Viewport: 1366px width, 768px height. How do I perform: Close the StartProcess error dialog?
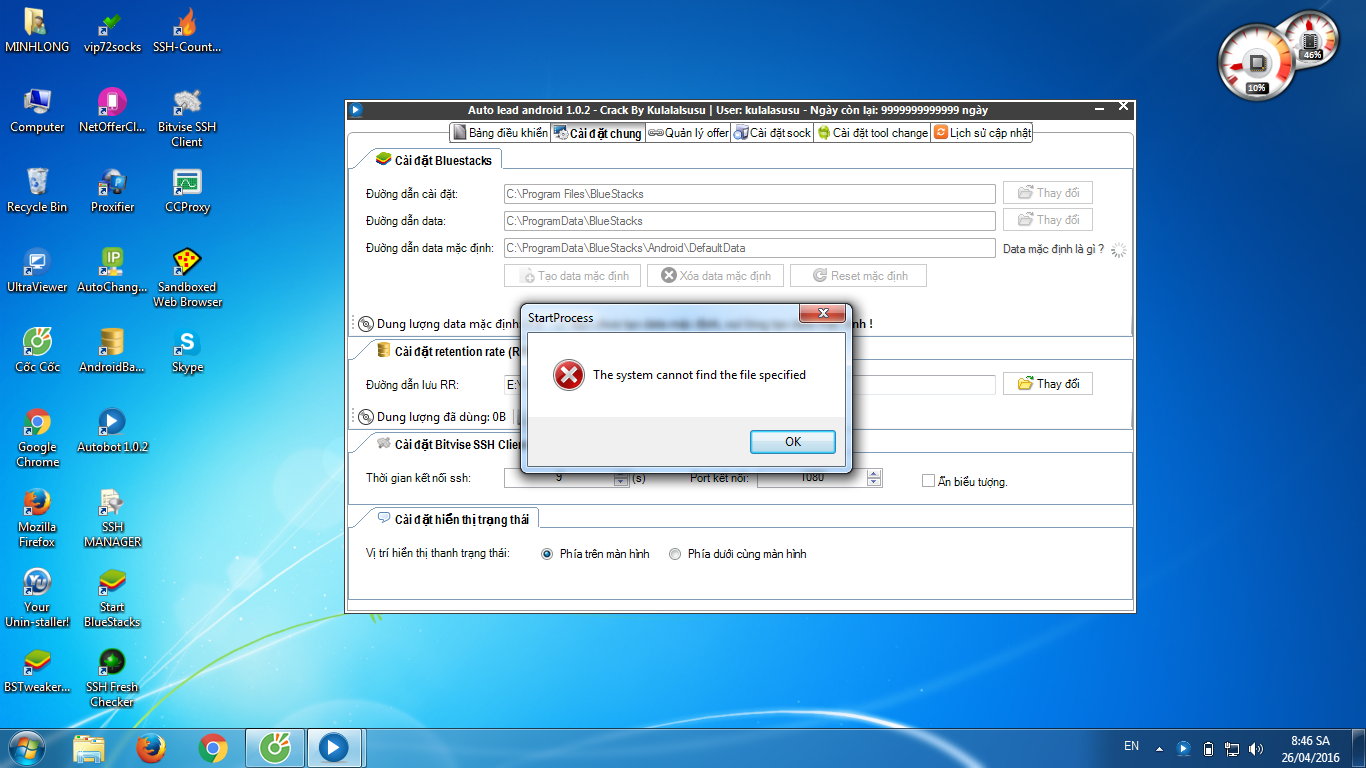[x=823, y=314]
